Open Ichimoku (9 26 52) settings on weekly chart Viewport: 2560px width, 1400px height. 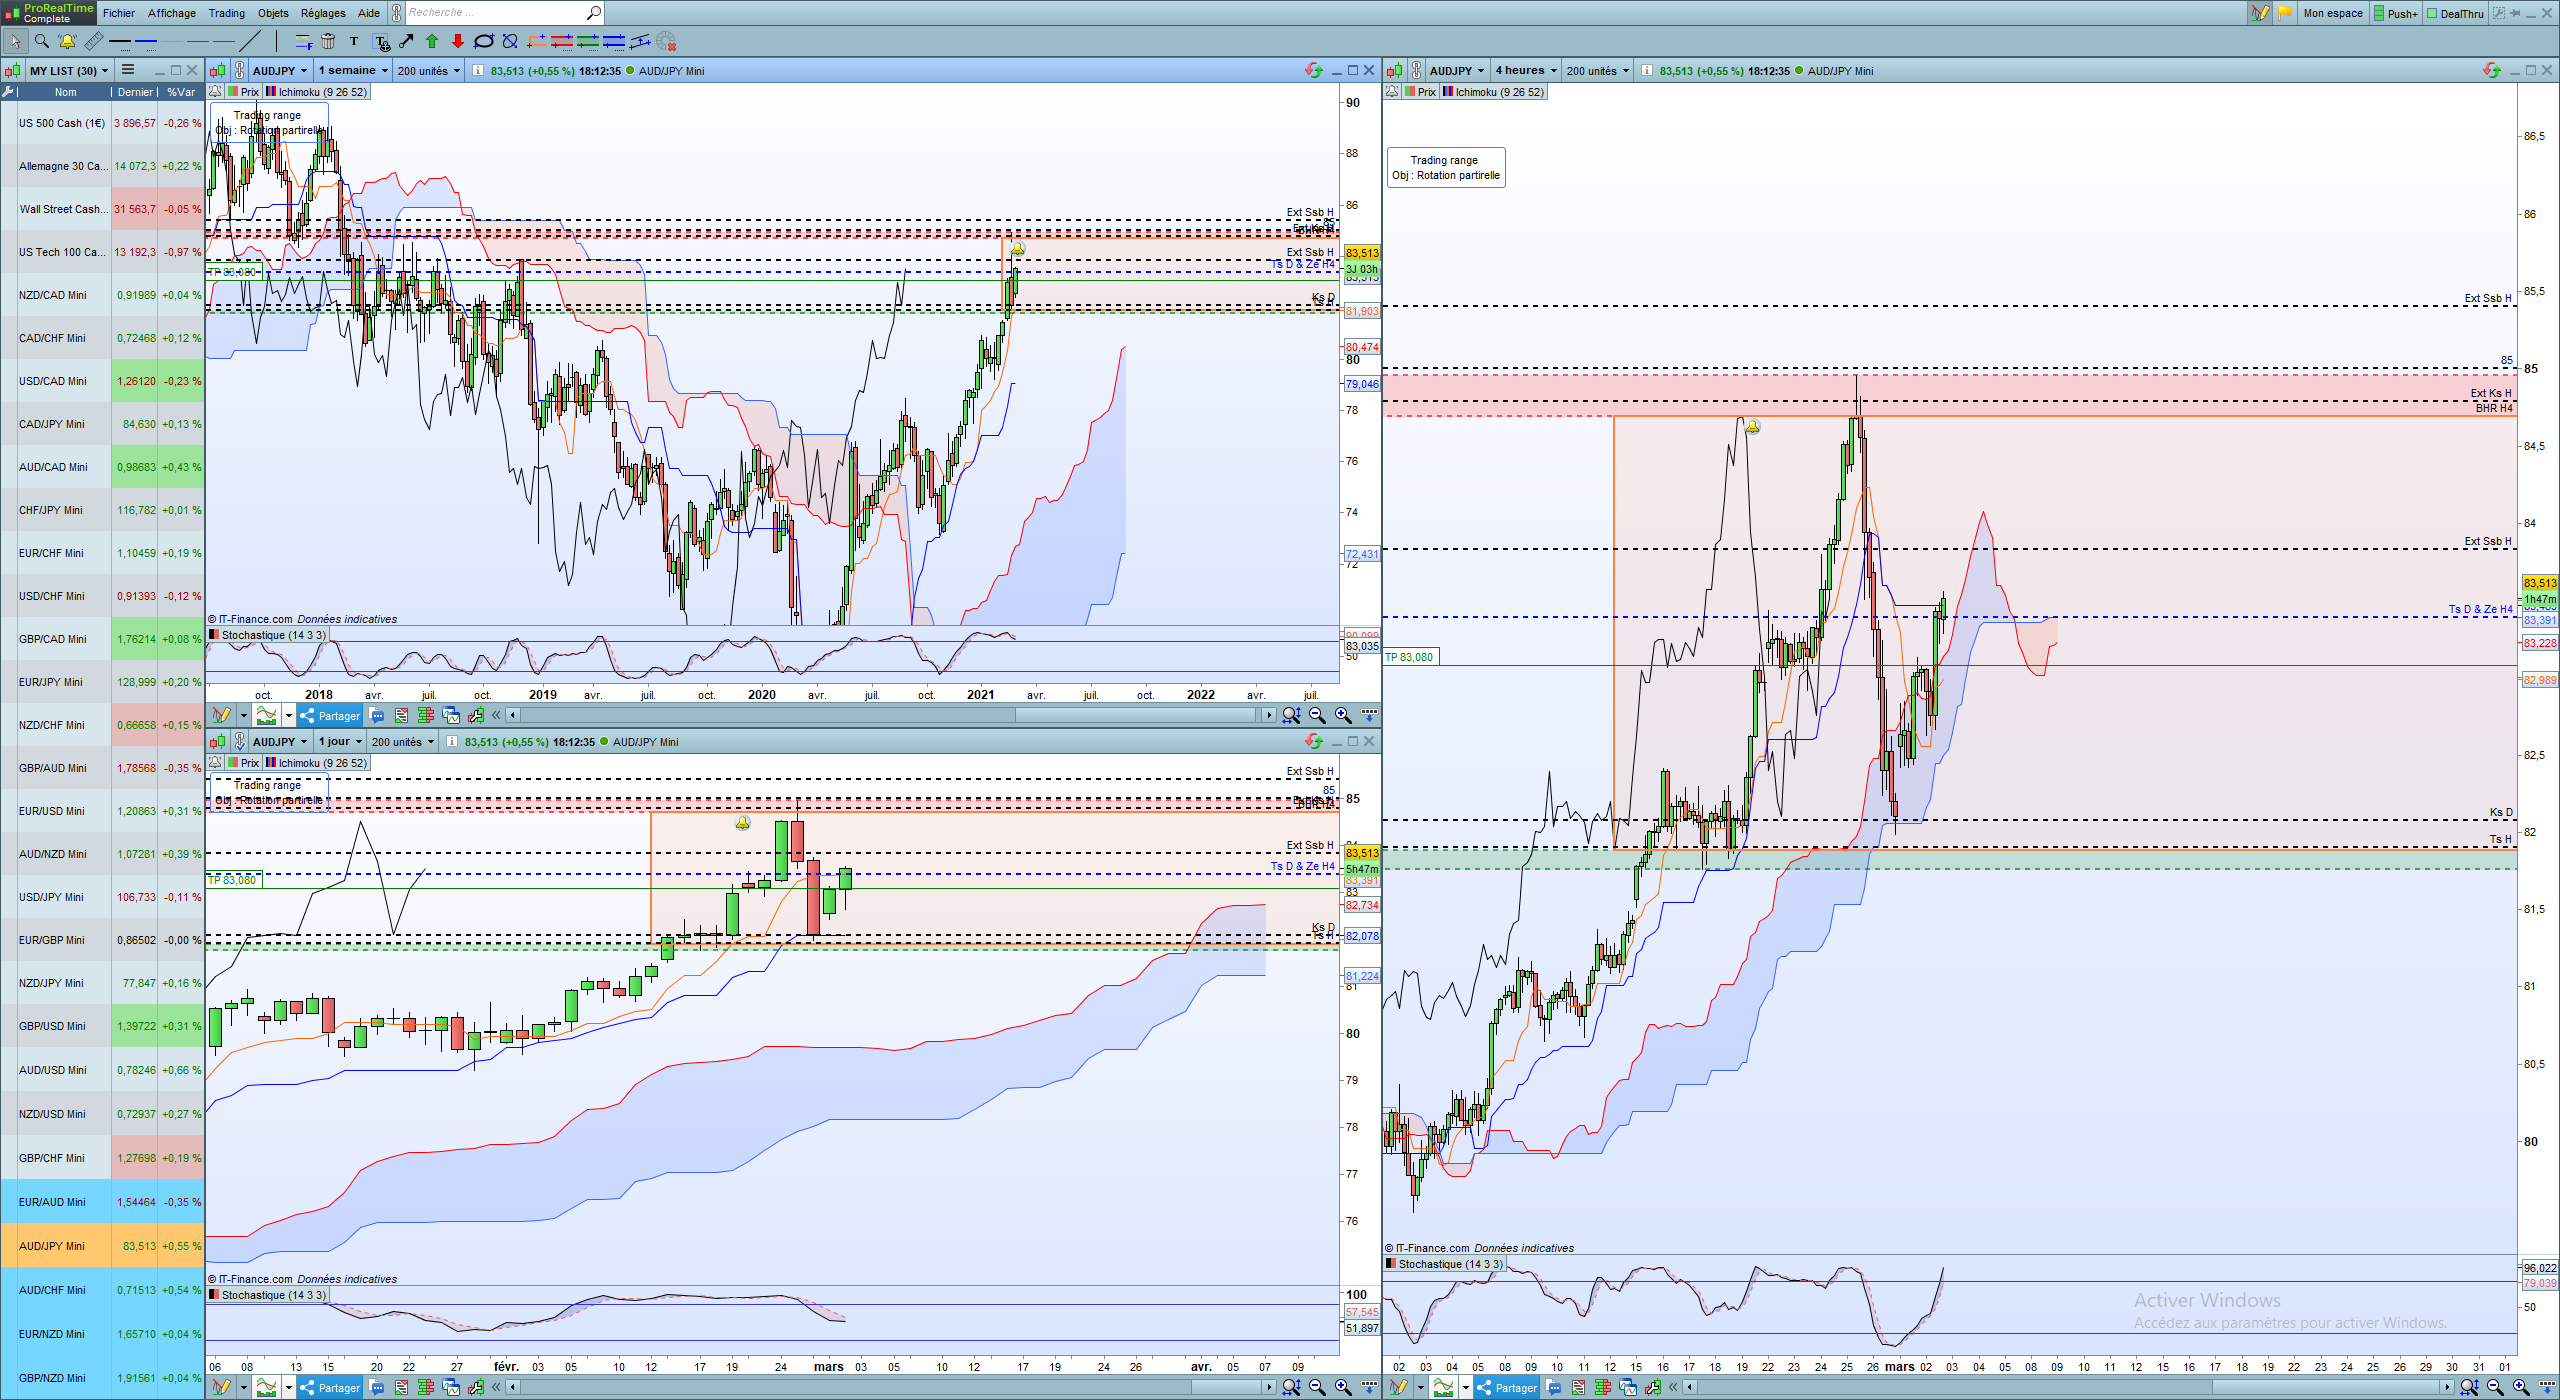[x=317, y=92]
